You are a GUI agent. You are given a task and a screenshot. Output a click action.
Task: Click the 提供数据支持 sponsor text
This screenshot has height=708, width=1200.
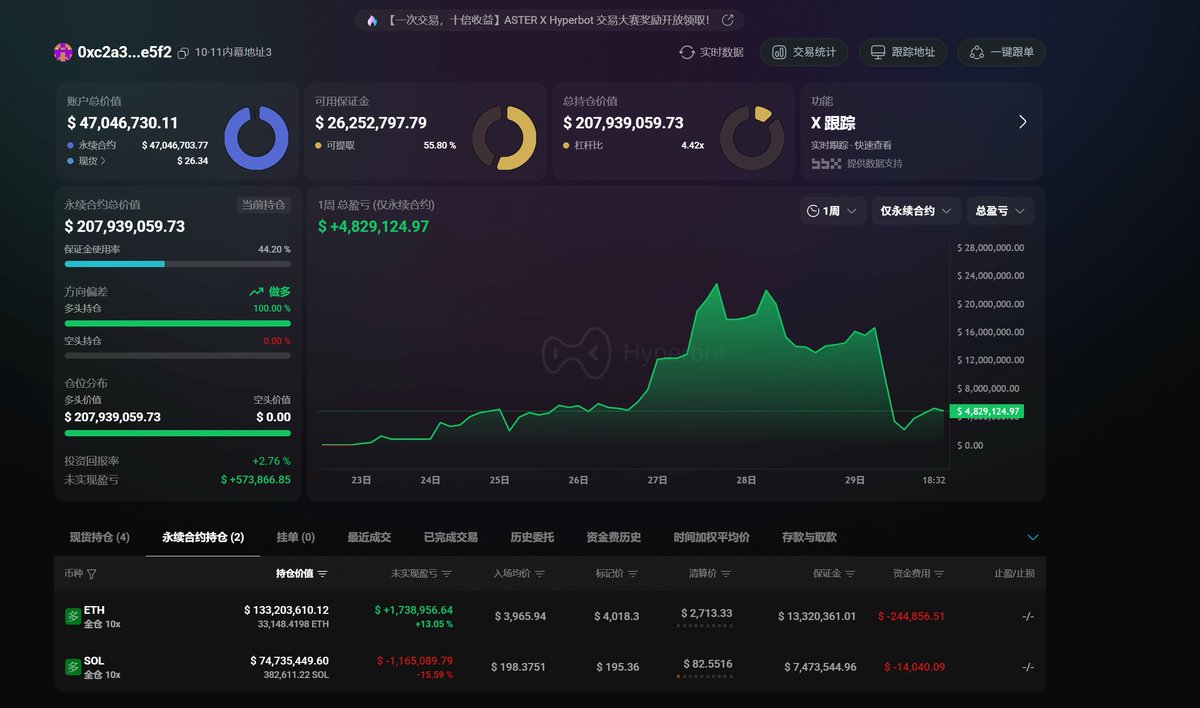tap(874, 163)
